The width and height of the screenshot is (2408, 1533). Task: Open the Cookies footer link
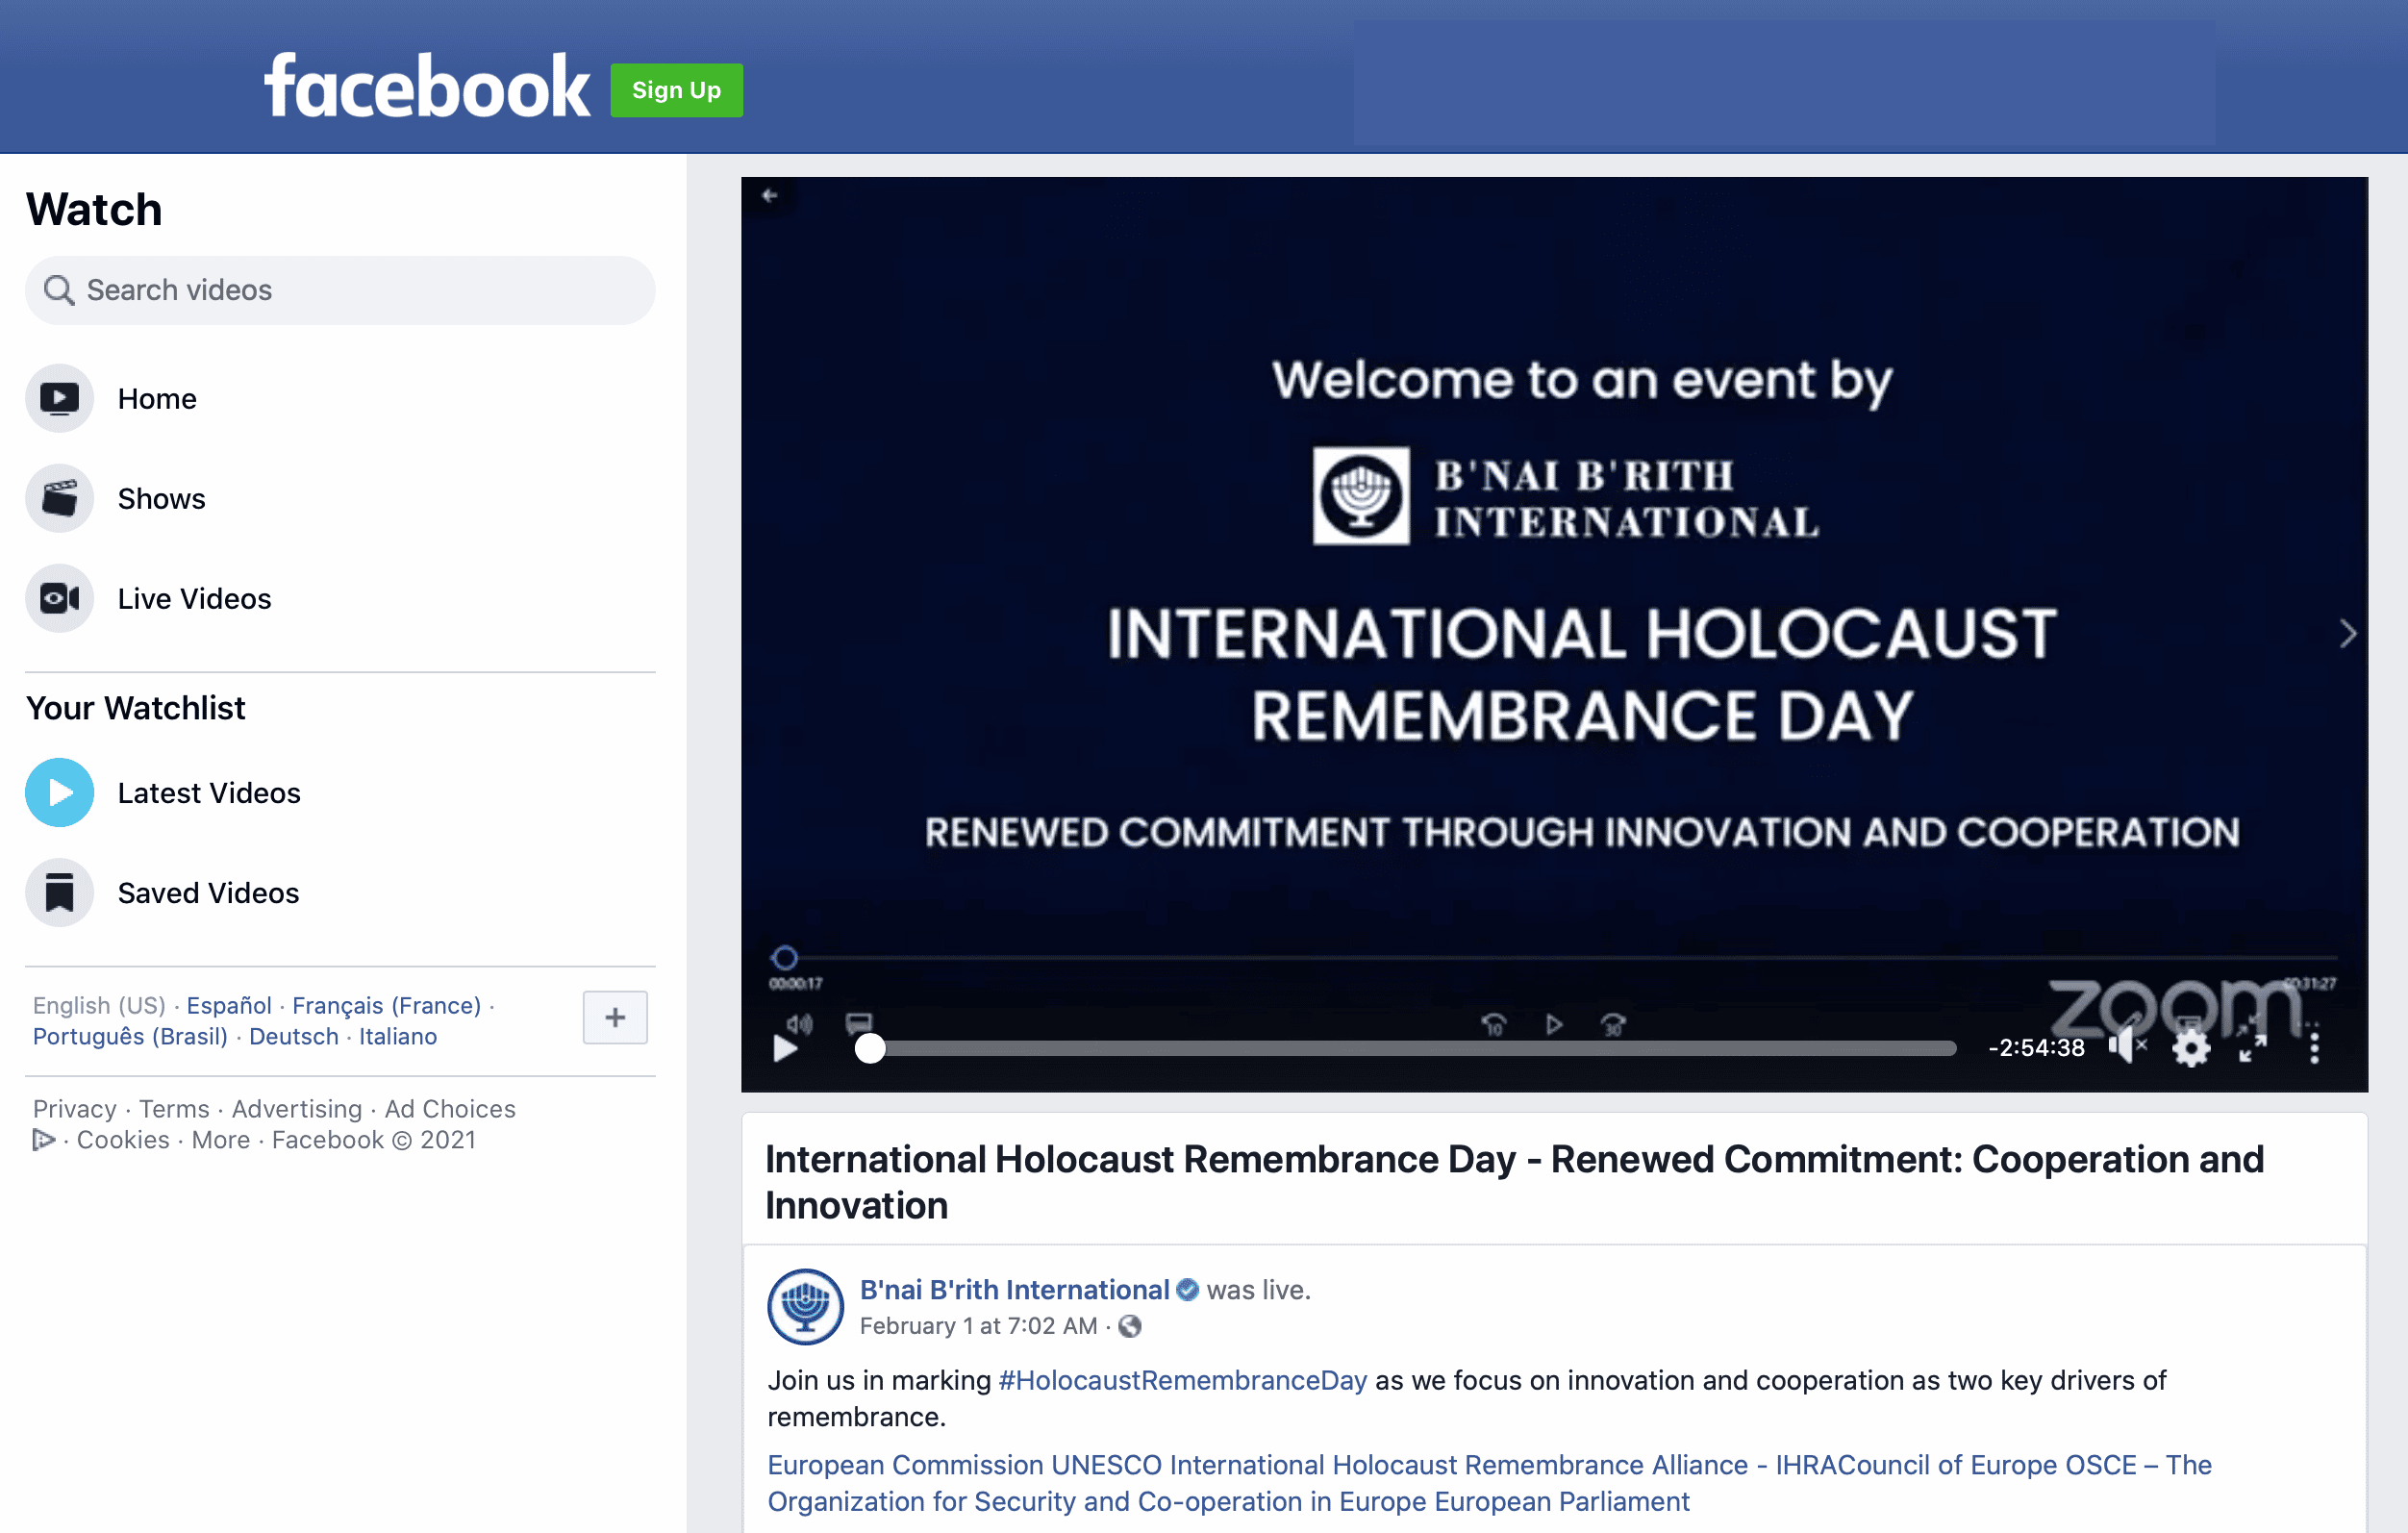pos(123,1140)
